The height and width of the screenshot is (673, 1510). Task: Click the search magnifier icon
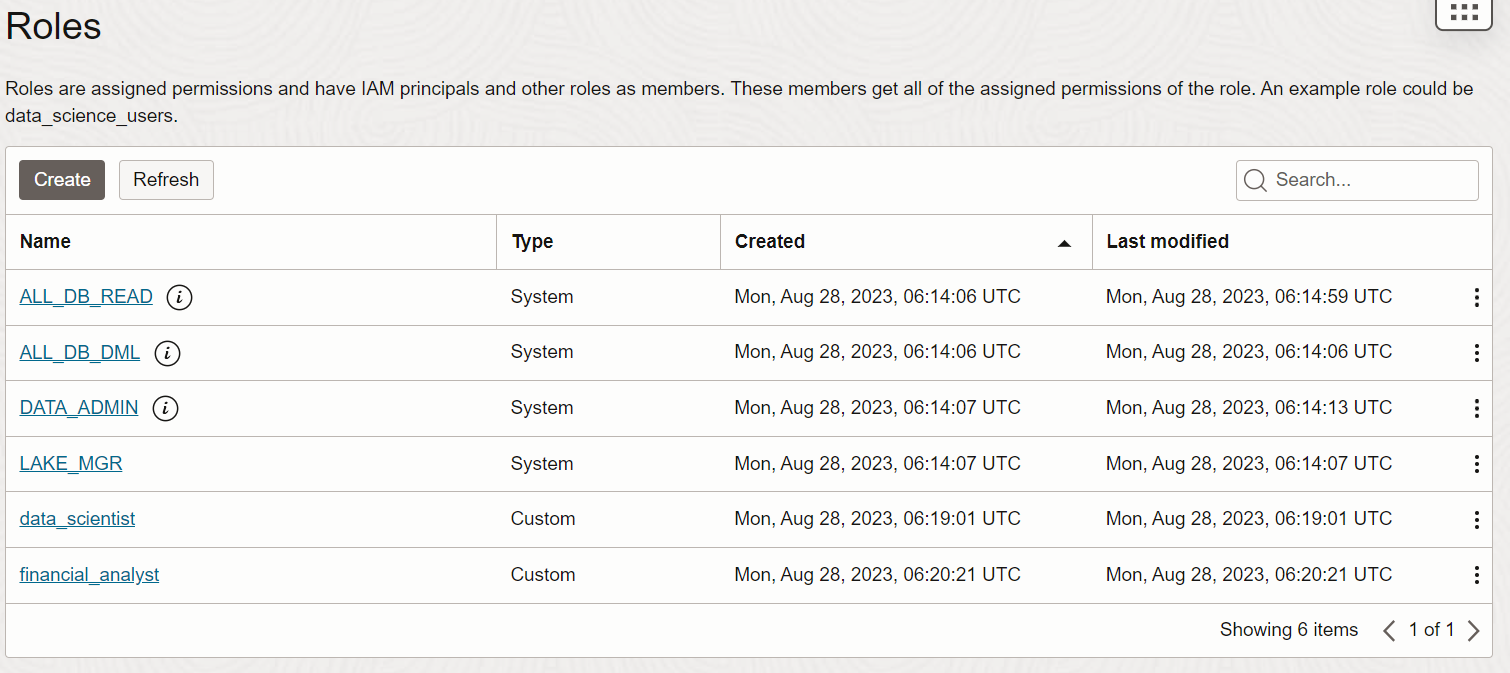(1256, 180)
